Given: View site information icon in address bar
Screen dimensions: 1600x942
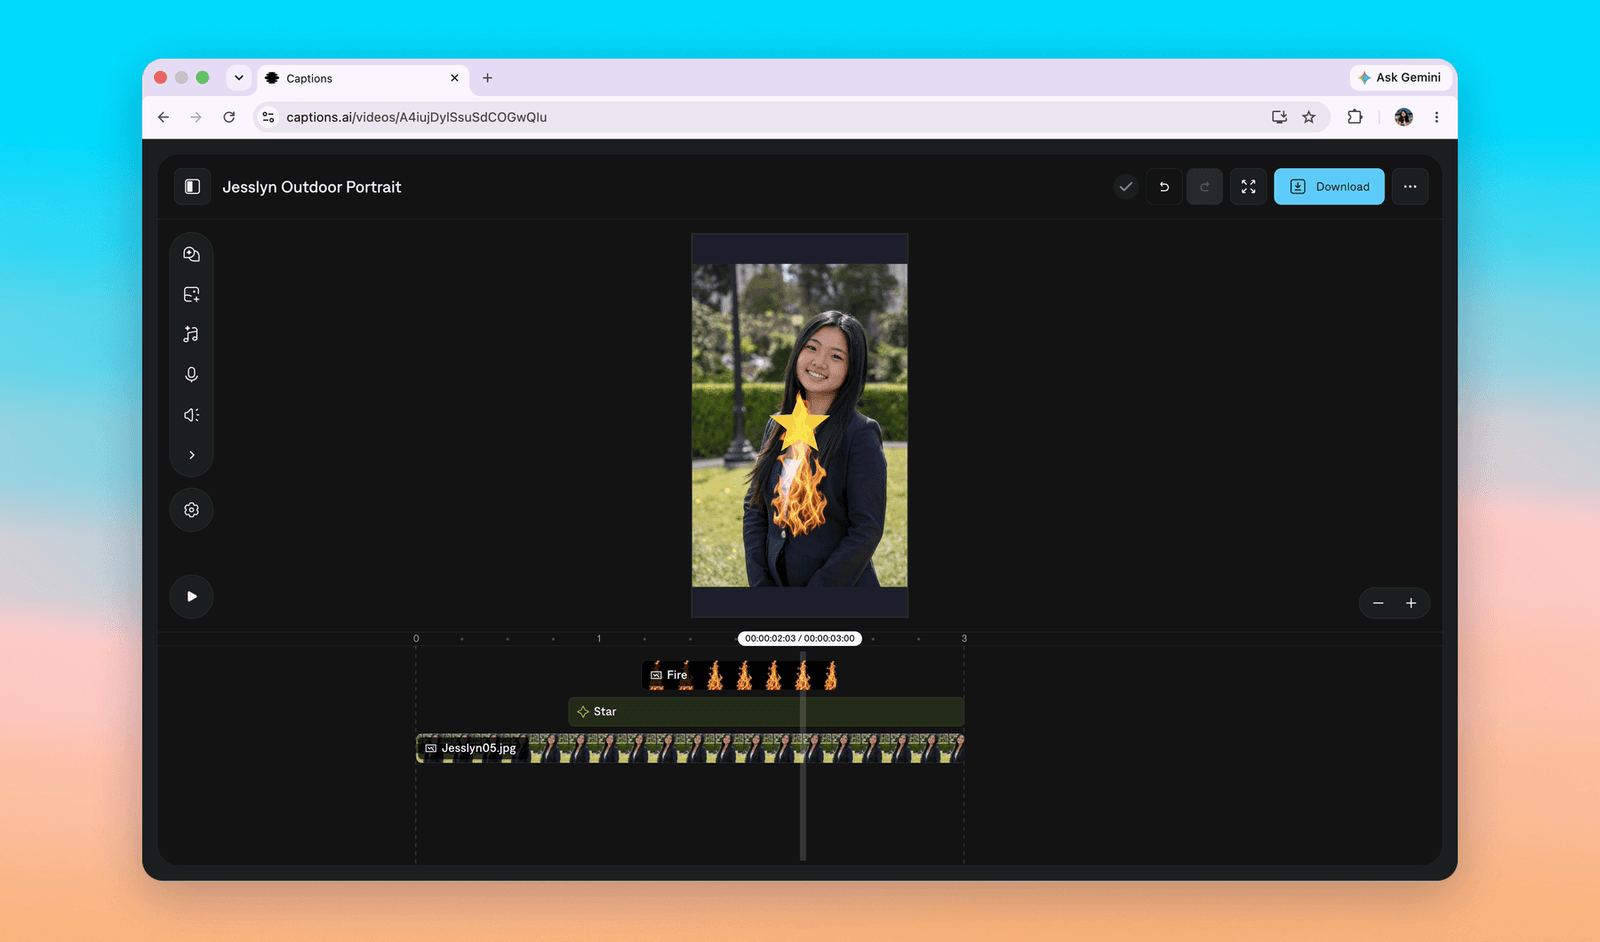Looking at the screenshot, I should coord(268,117).
